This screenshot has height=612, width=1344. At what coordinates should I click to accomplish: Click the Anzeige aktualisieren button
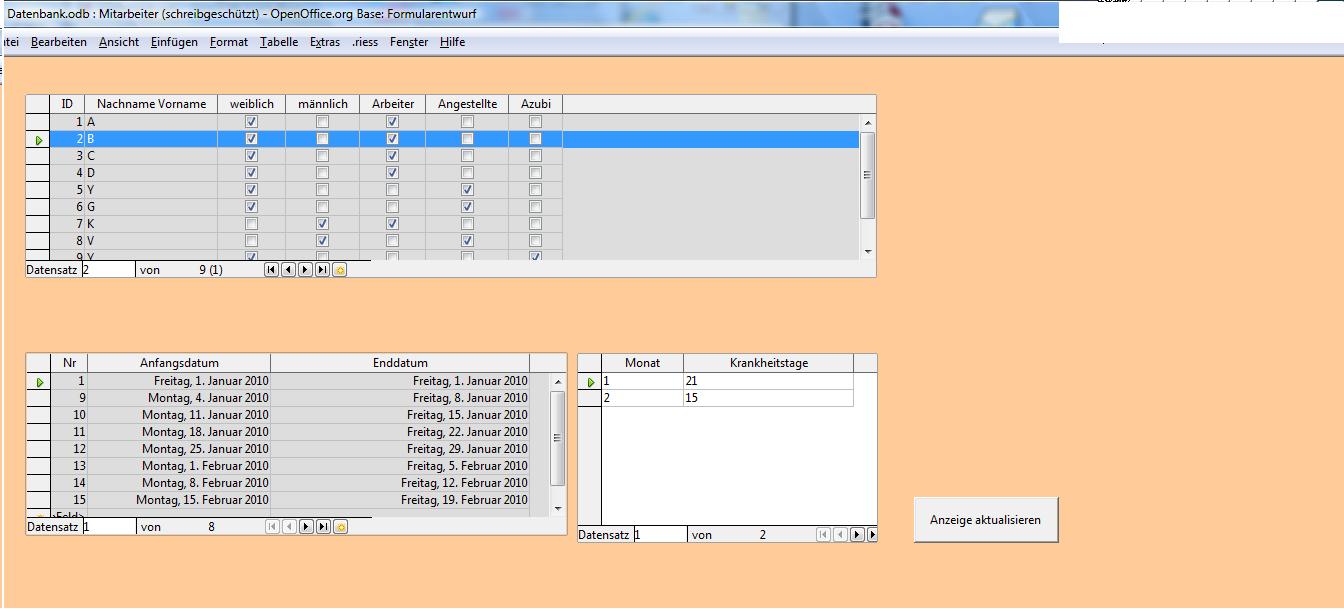pos(985,520)
